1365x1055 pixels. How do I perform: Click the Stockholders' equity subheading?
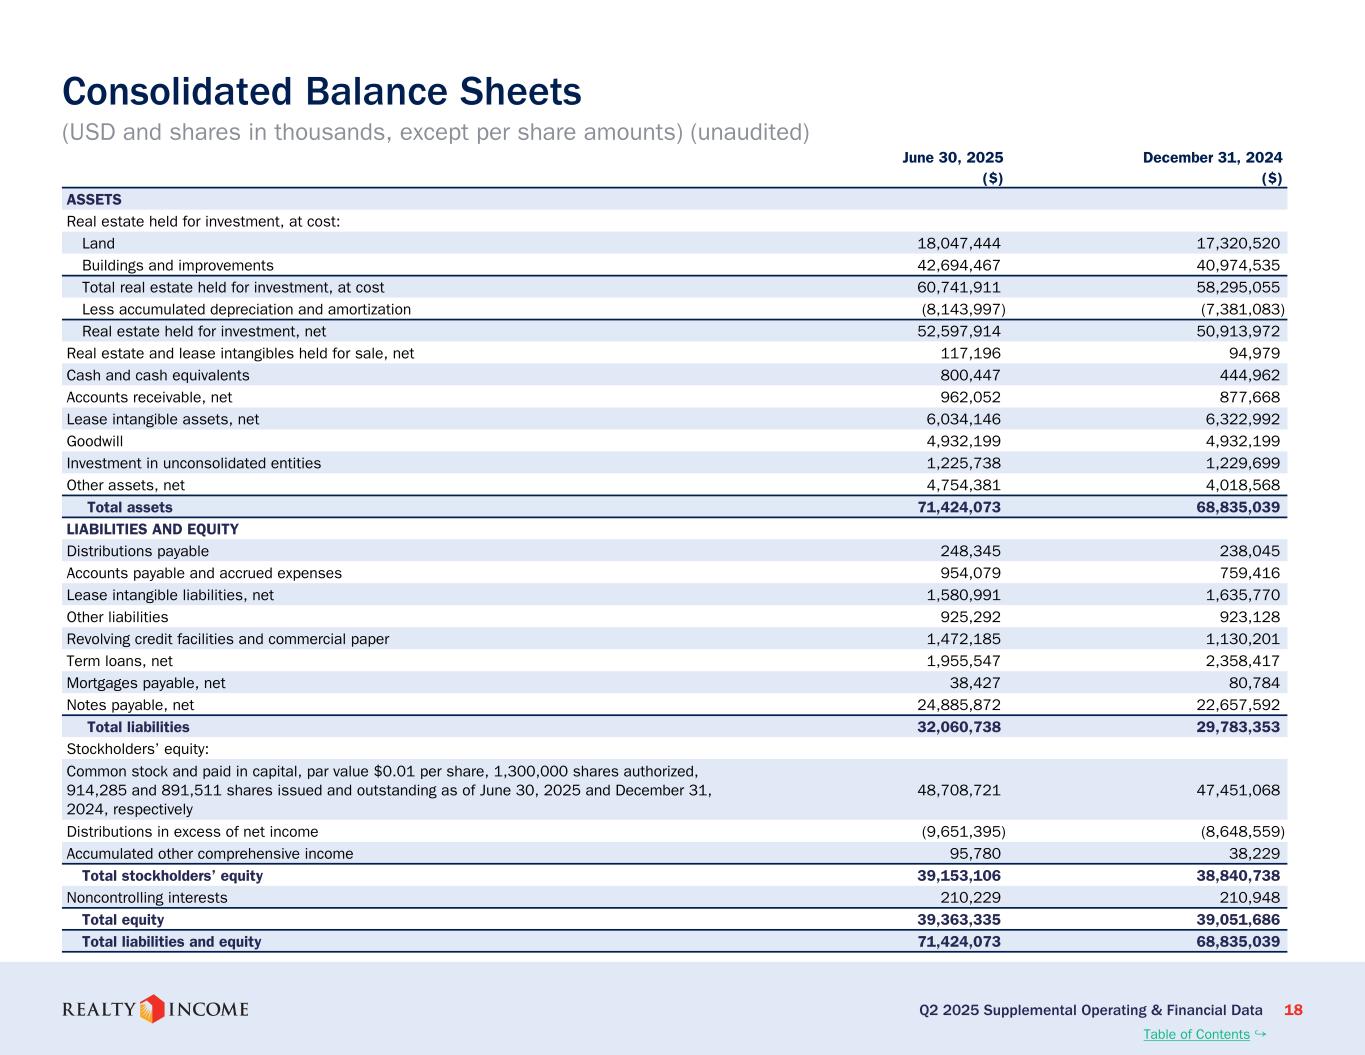tap(137, 749)
